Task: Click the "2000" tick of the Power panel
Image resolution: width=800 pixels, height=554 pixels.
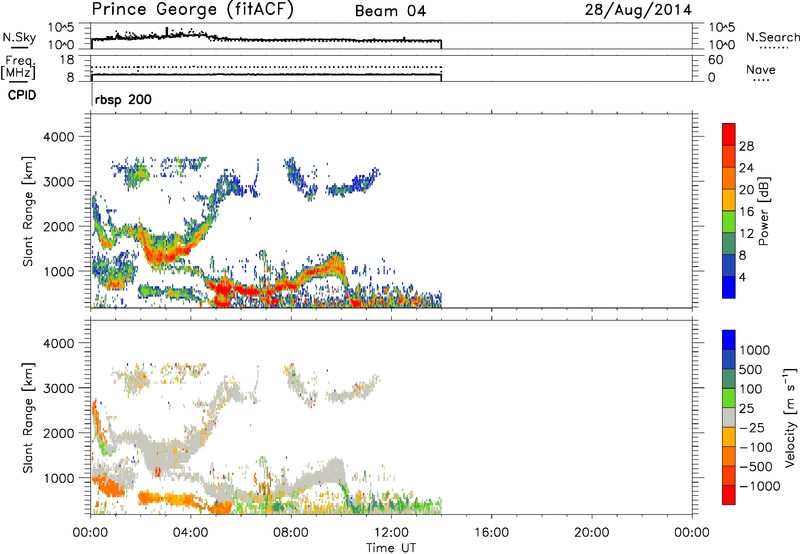Action: click(x=58, y=226)
